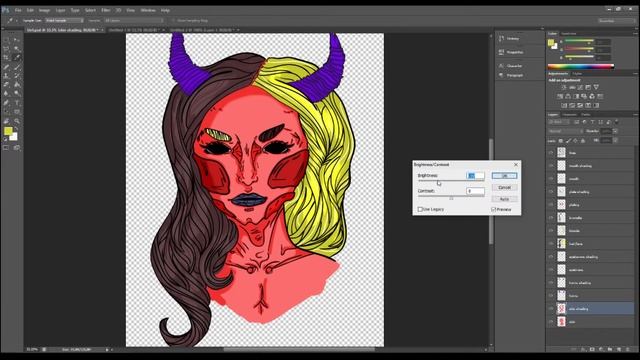Hide the blonde layer

pos(551,231)
